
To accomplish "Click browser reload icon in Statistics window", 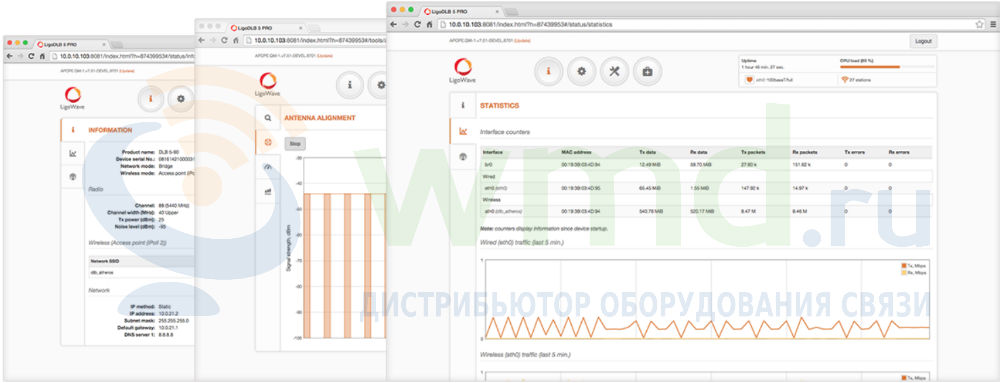I will click(x=418, y=24).
